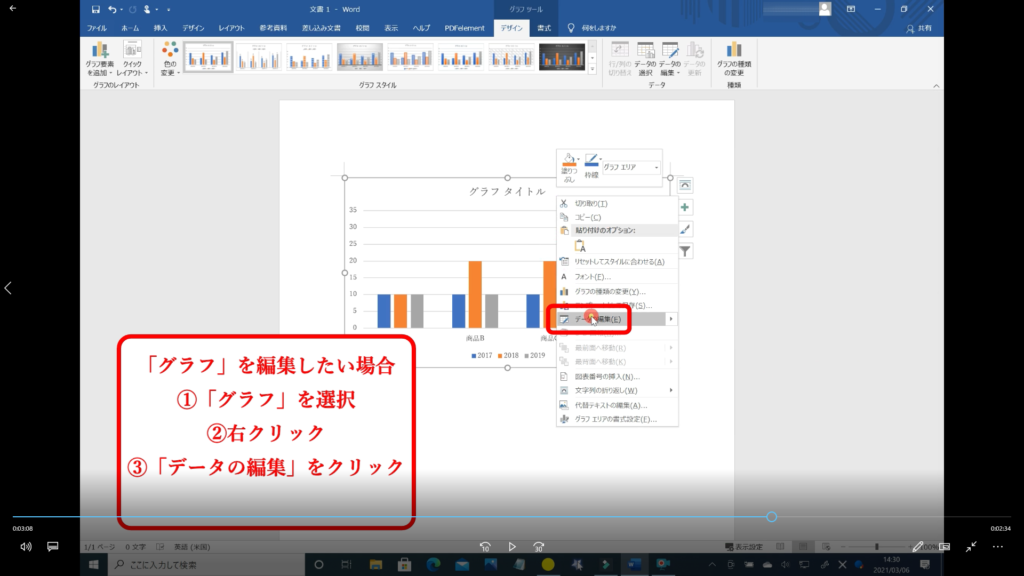Open グラフ要素を追加 (Add Chart Element) menu
This screenshot has height=576, width=1024.
[100, 58]
